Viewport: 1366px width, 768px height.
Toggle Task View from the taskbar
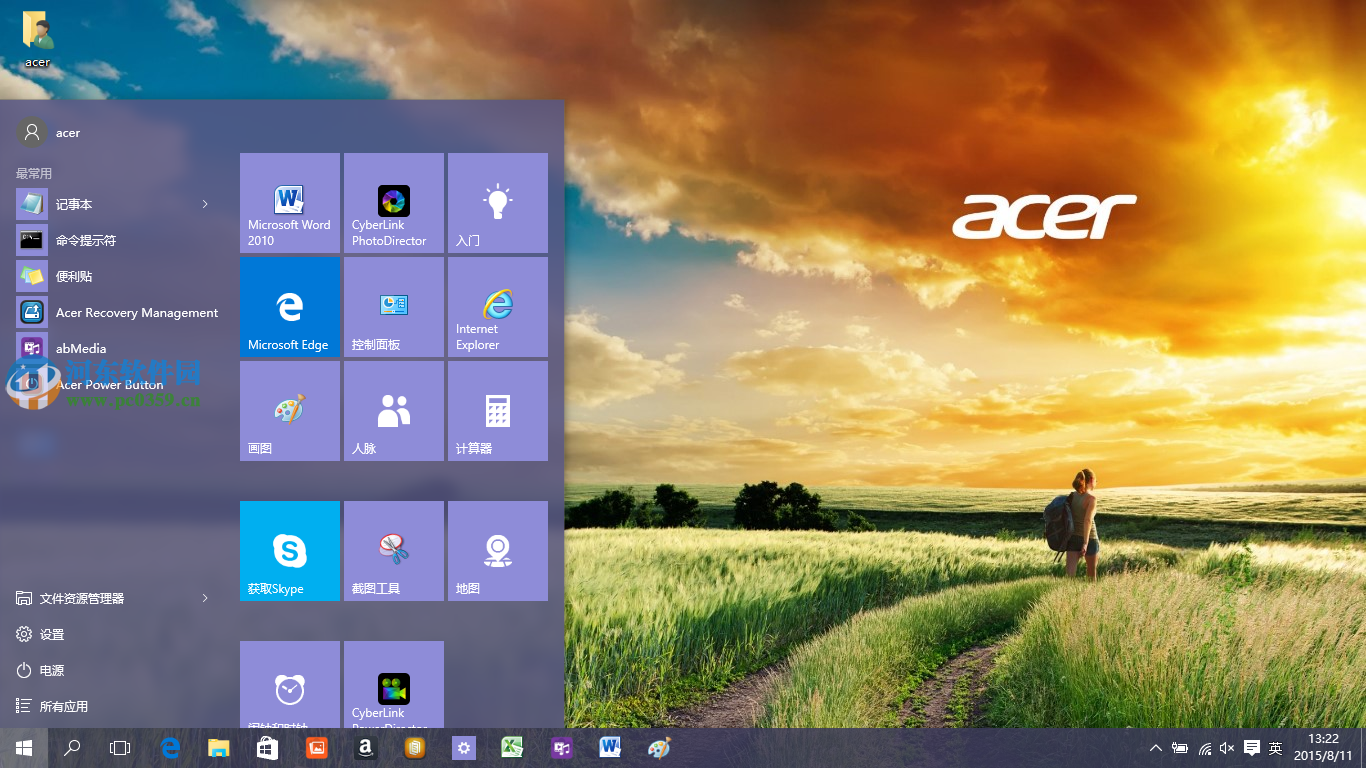[x=120, y=747]
